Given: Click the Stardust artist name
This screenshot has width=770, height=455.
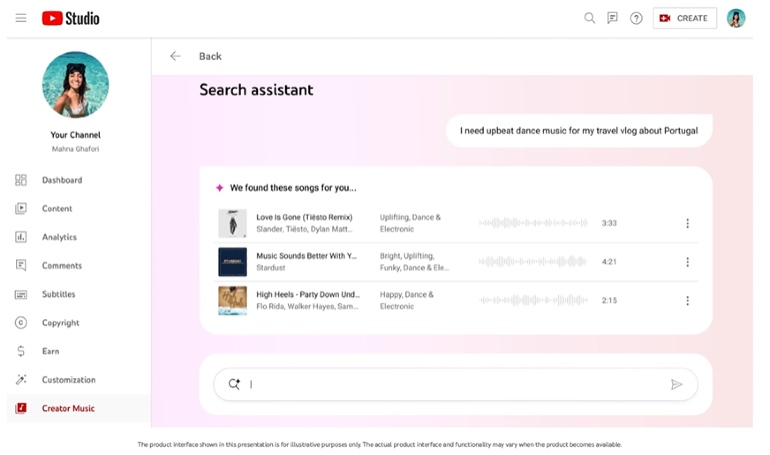Looking at the screenshot, I should [x=271, y=268].
